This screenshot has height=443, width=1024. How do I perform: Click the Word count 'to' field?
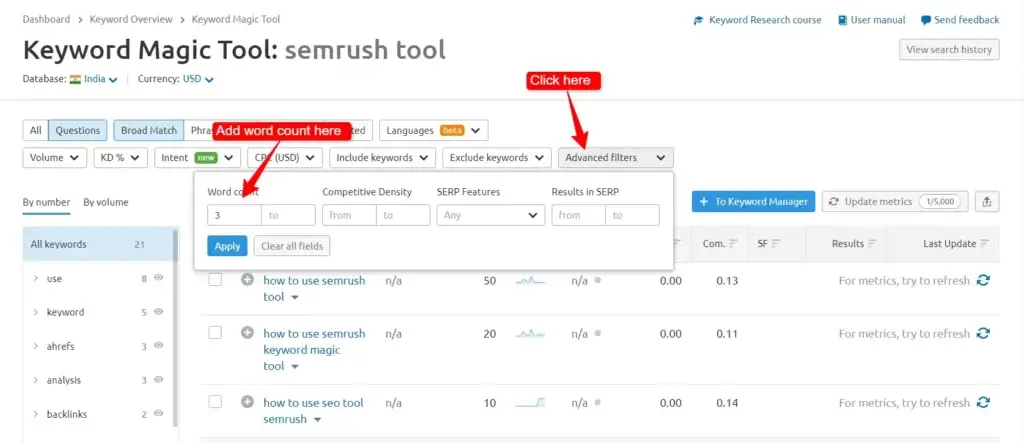pos(289,215)
